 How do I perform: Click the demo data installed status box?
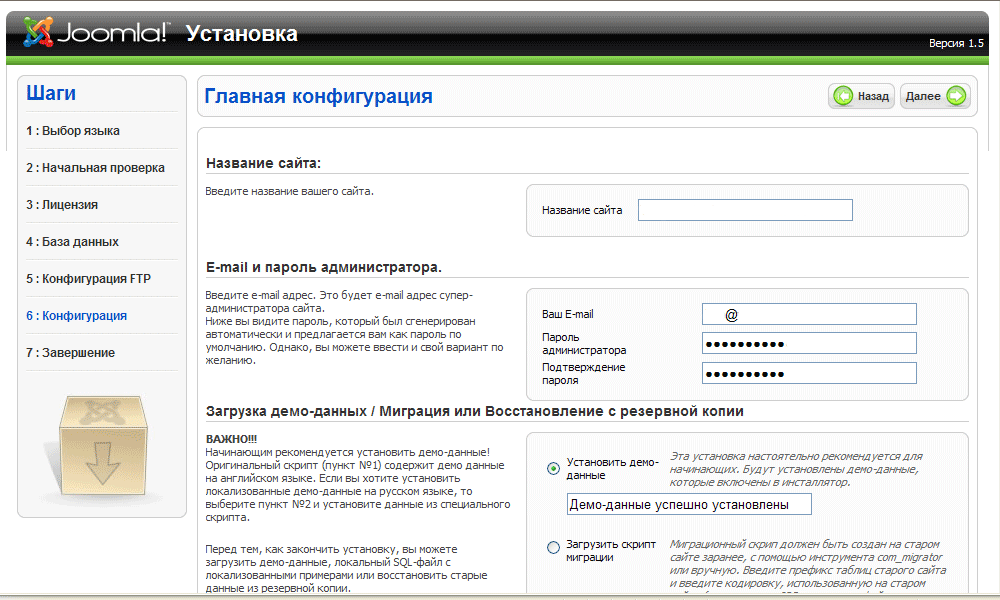[689, 504]
